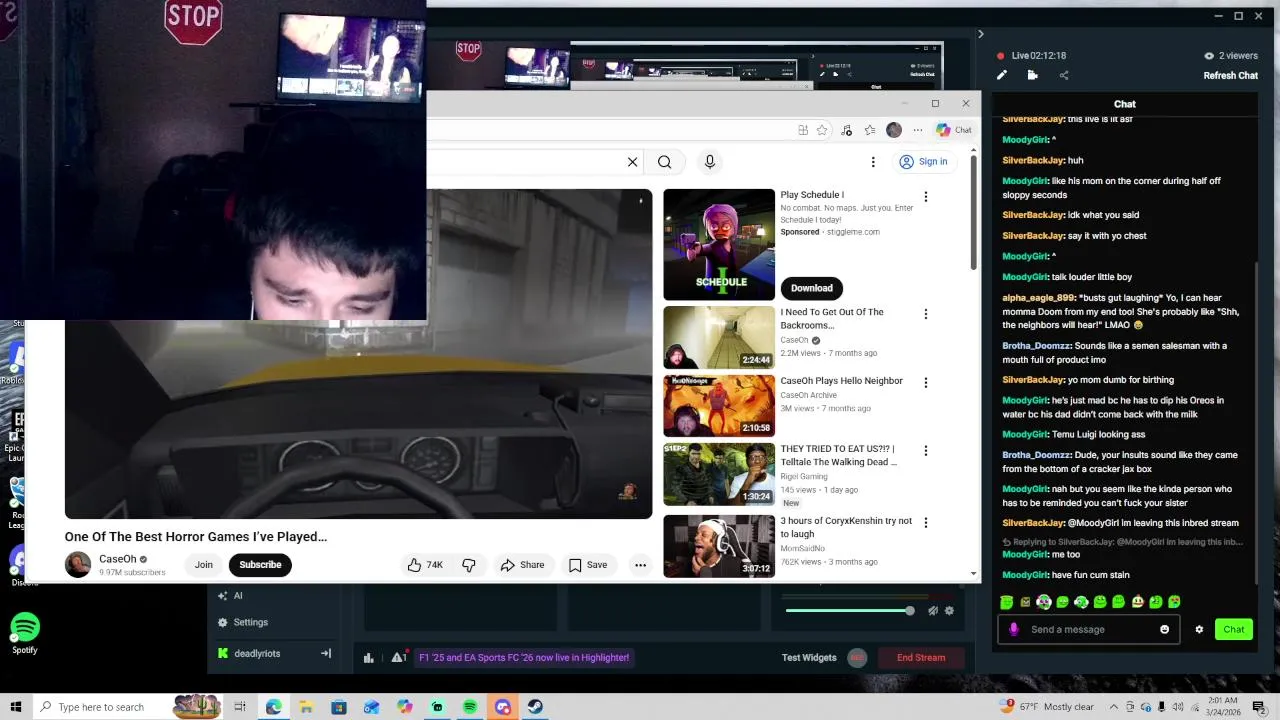1280x720 pixels.
Task: Open F1 '25 Highlighter announcement banner
Action: (x=524, y=657)
